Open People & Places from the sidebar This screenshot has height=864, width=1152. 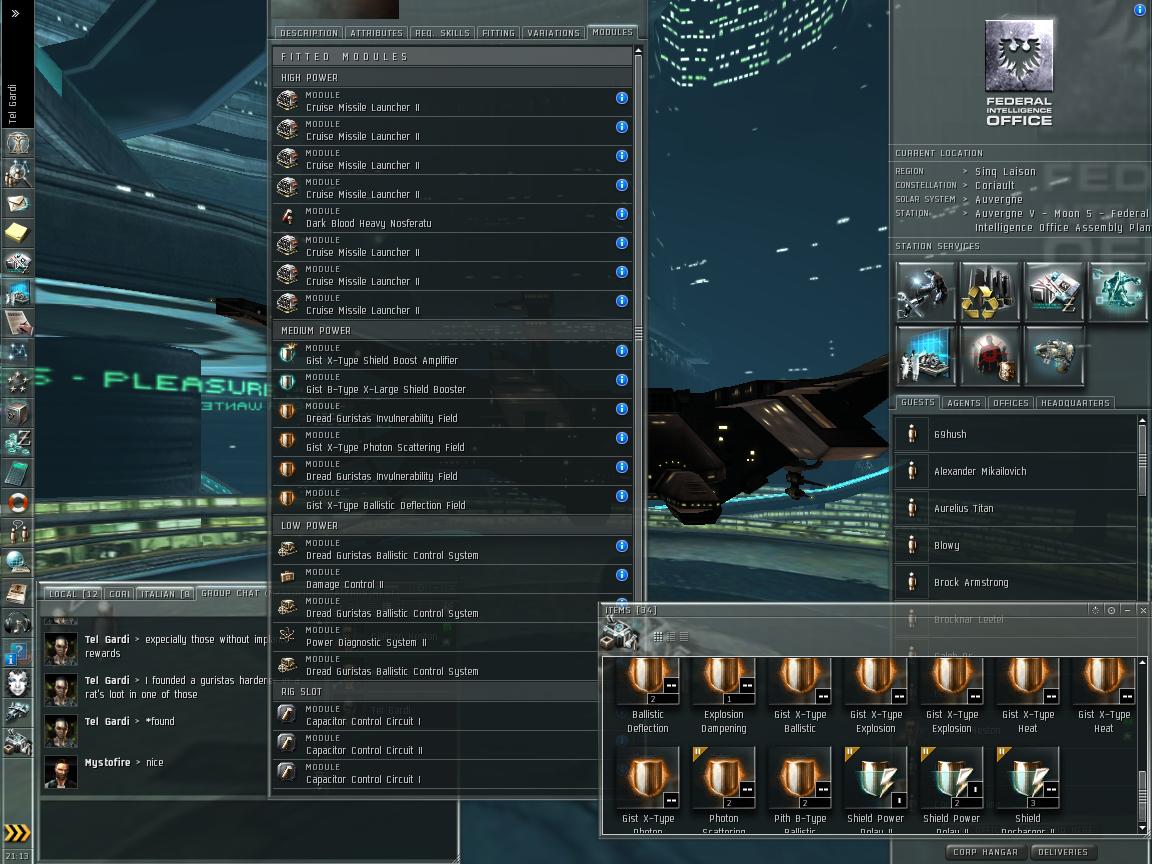(x=18, y=173)
